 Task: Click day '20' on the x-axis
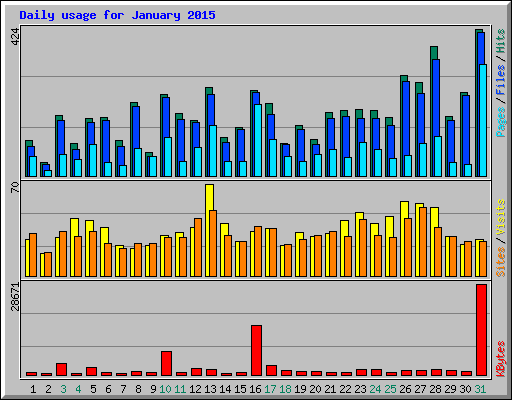(x=315, y=389)
